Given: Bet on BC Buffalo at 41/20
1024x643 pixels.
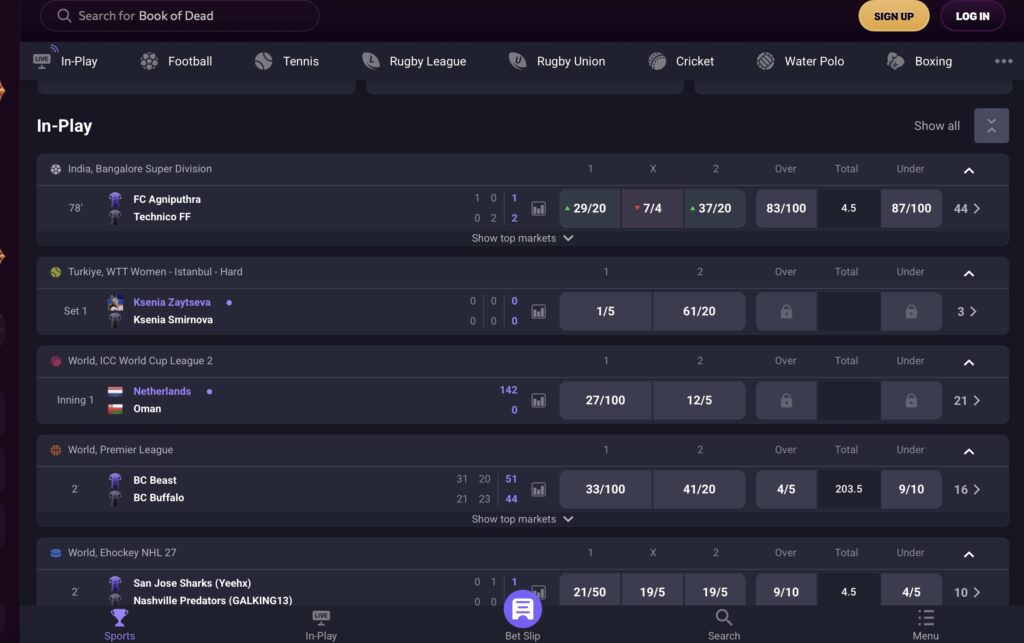Looking at the screenshot, I should coord(699,489).
